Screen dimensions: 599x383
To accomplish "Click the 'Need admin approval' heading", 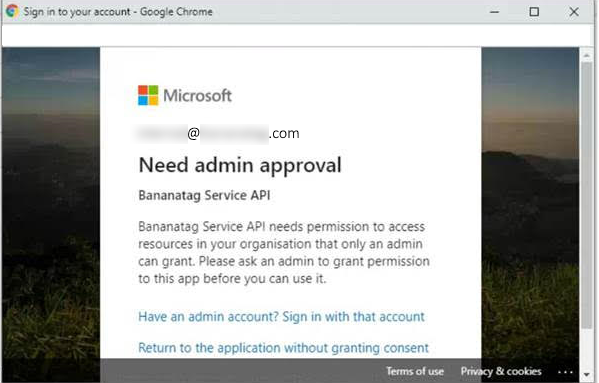I will point(240,166).
